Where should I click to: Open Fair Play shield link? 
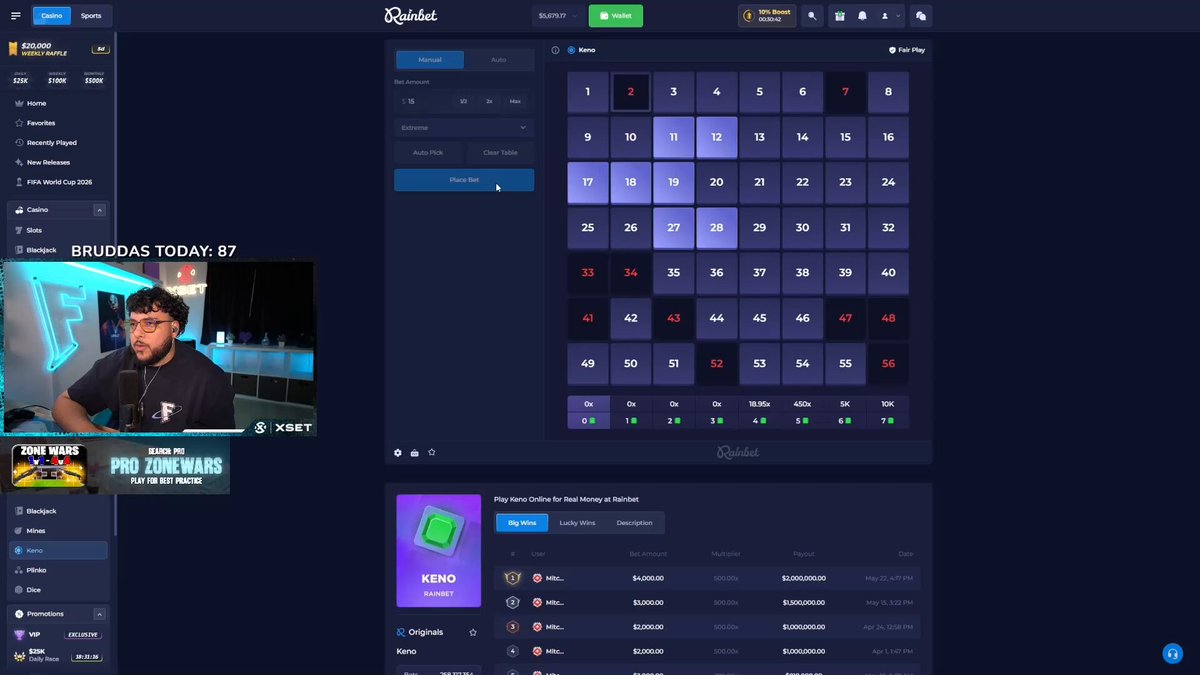pyautogui.click(x=907, y=50)
